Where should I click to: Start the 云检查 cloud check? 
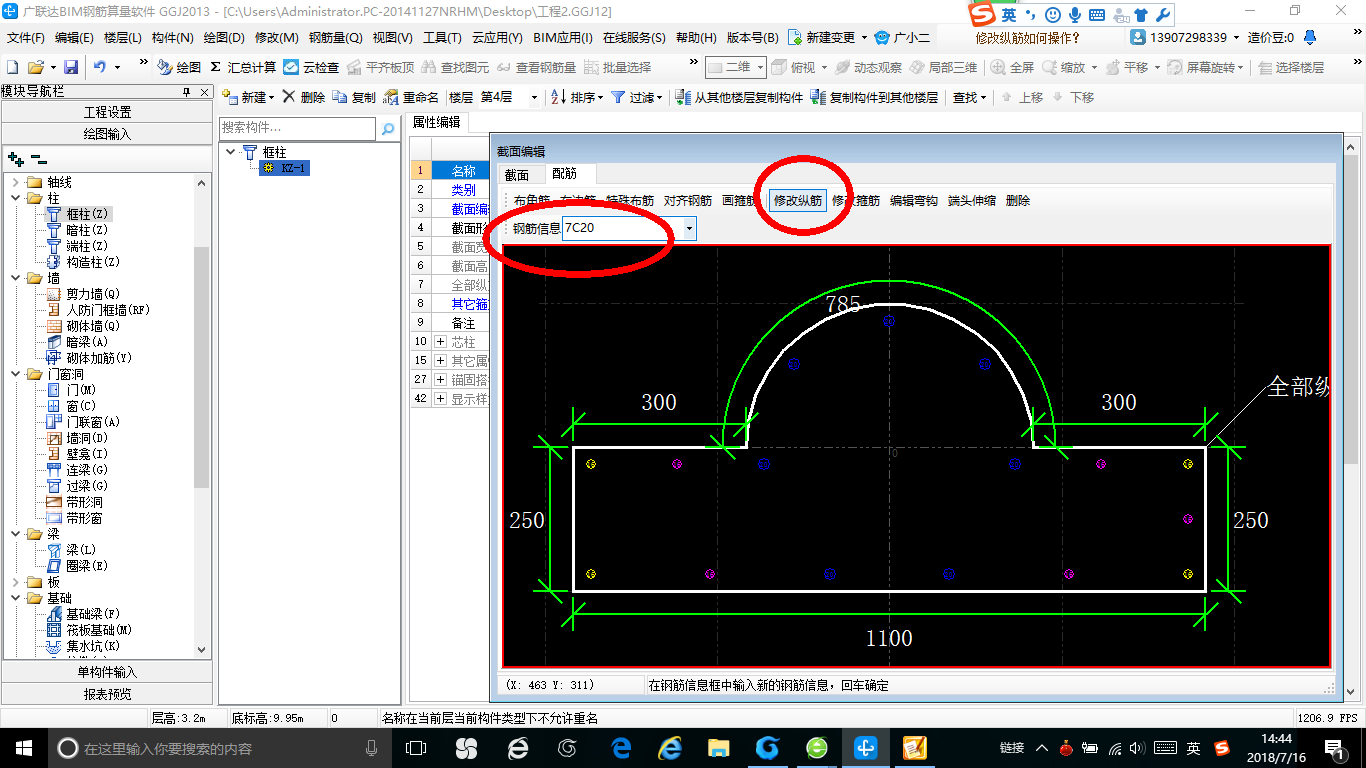311,67
